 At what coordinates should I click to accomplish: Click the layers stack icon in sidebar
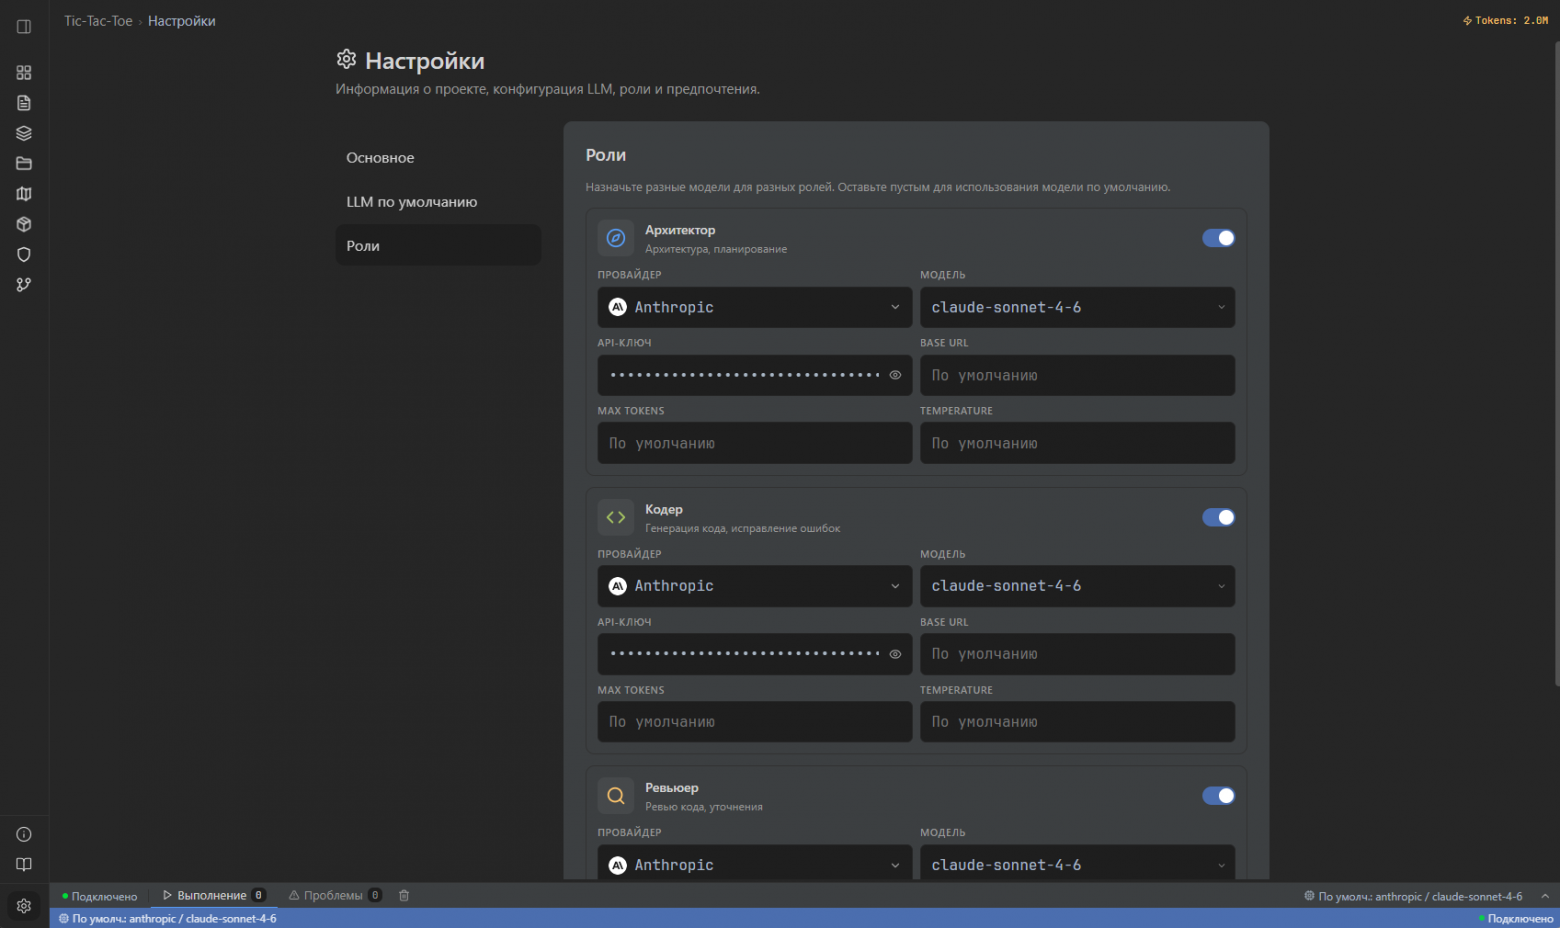click(x=24, y=133)
